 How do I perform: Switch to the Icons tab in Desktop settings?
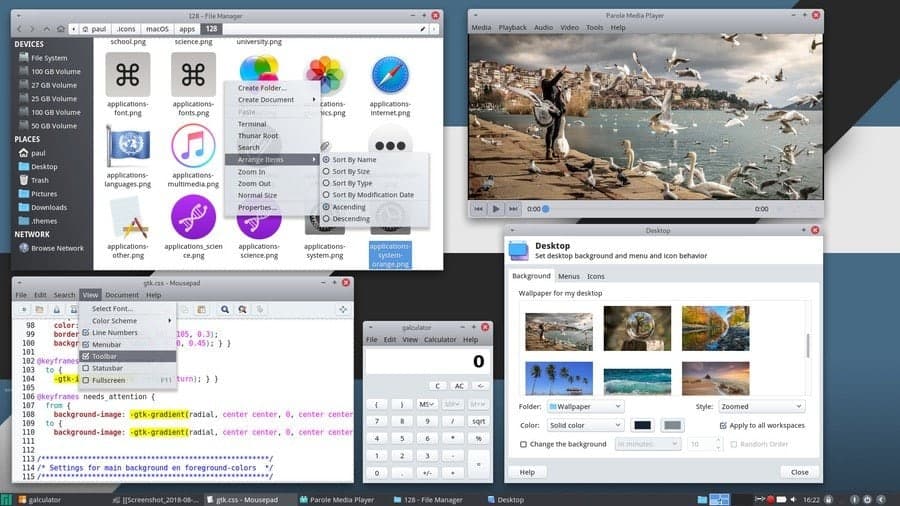click(595, 276)
